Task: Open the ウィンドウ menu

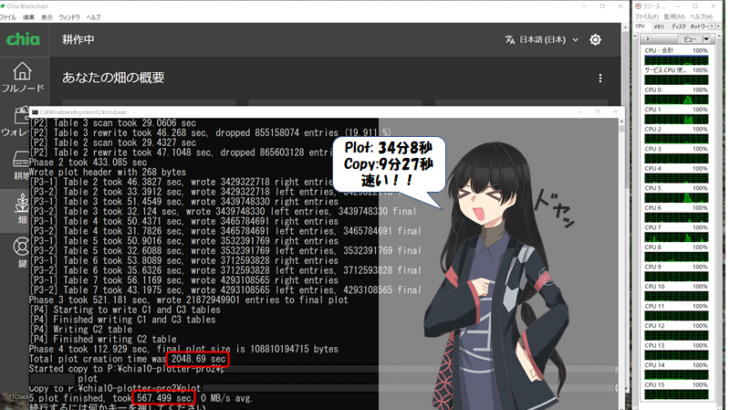Action: click(70, 18)
